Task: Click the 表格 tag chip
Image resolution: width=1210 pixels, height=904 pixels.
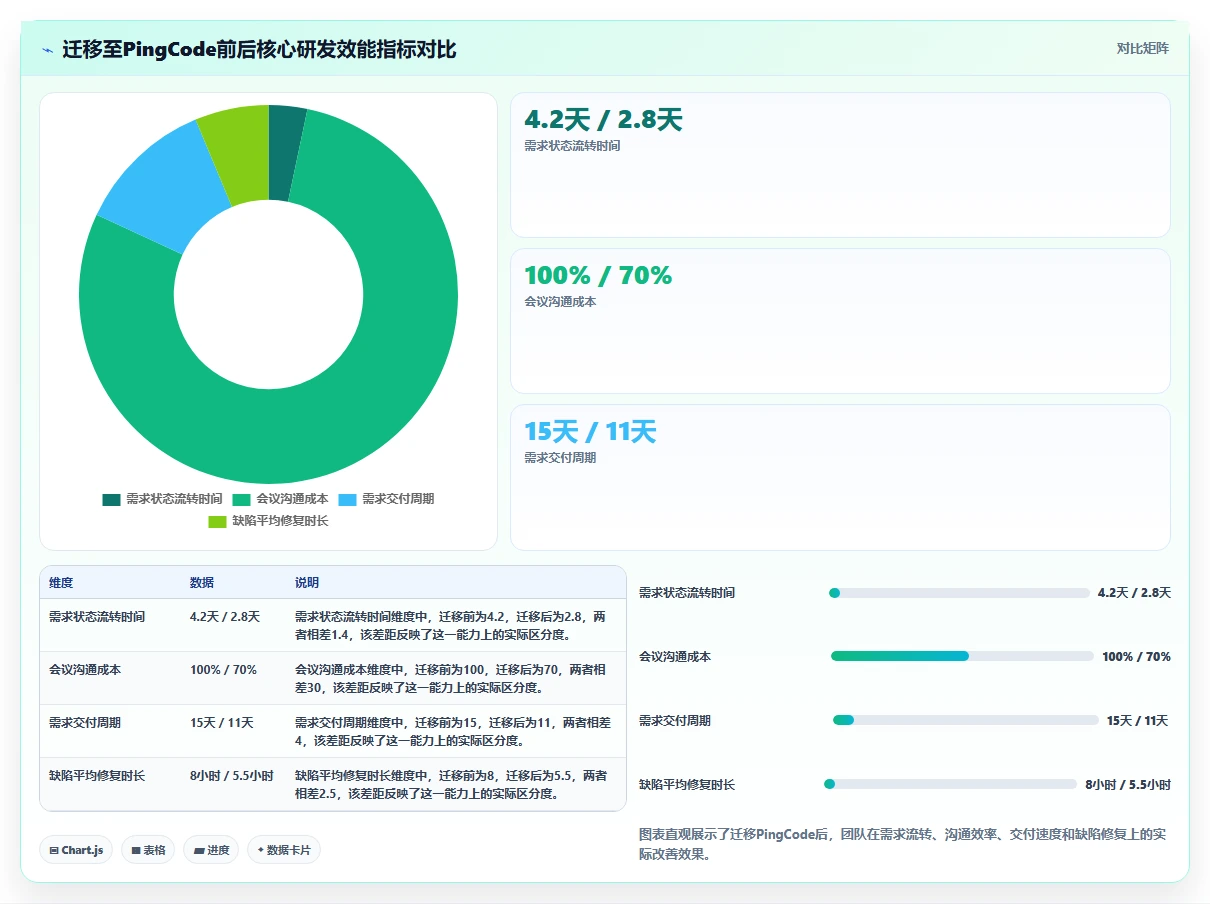Action: pyautogui.click(x=148, y=850)
